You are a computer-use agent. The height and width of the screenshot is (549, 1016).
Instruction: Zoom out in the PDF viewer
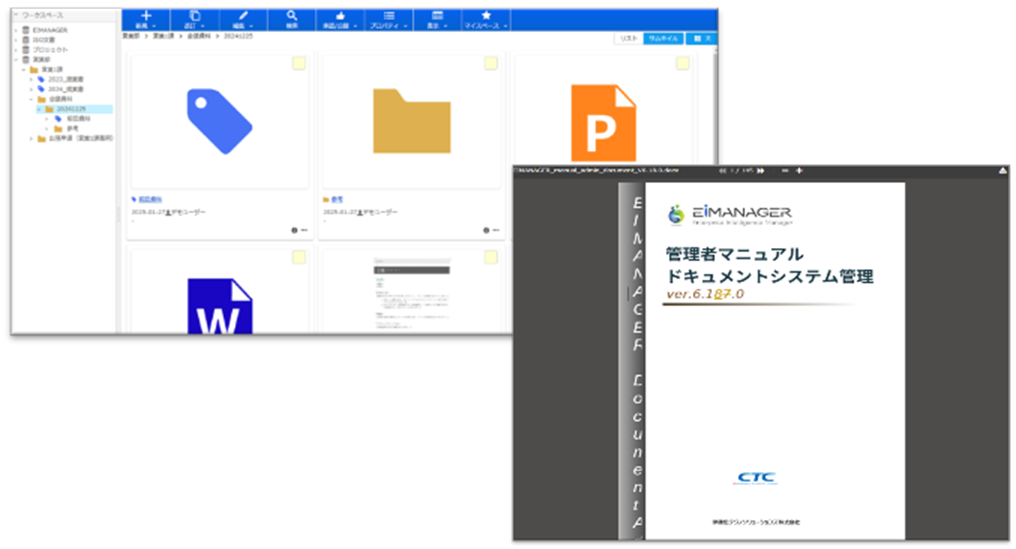pyautogui.click(x=785, y=170)
